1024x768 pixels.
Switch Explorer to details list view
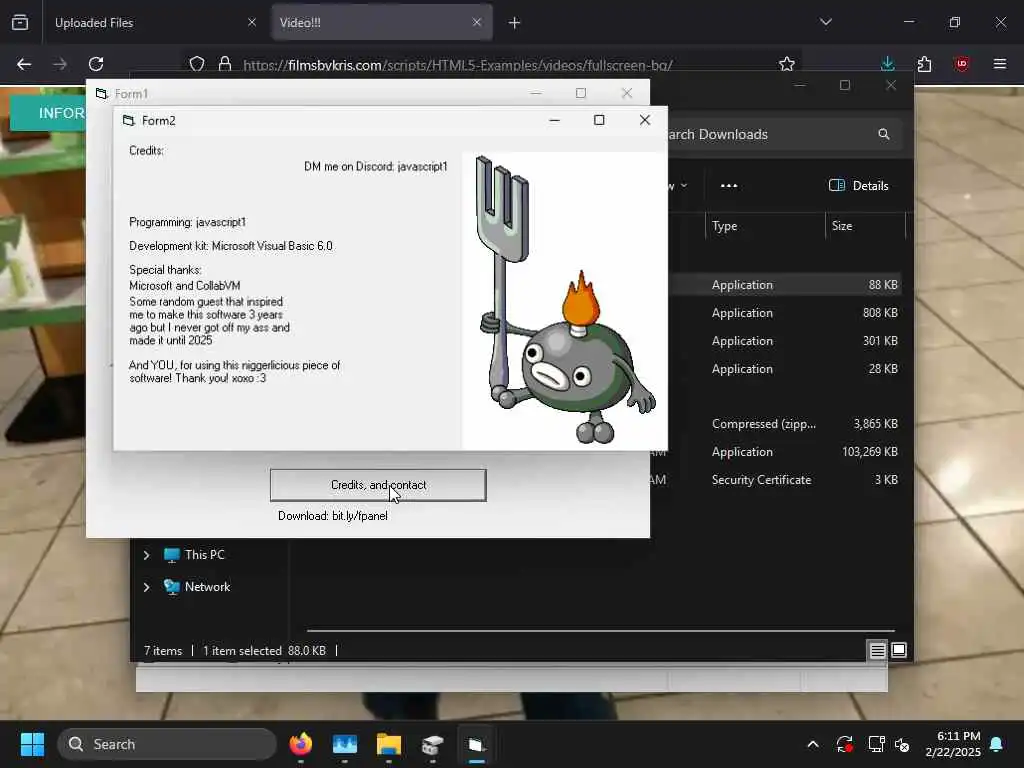(877, 650)
